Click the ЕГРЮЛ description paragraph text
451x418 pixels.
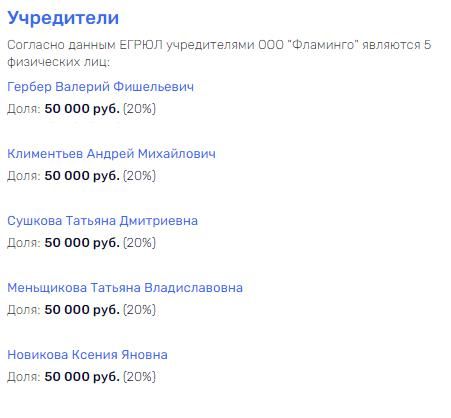[x=219, y=53]
